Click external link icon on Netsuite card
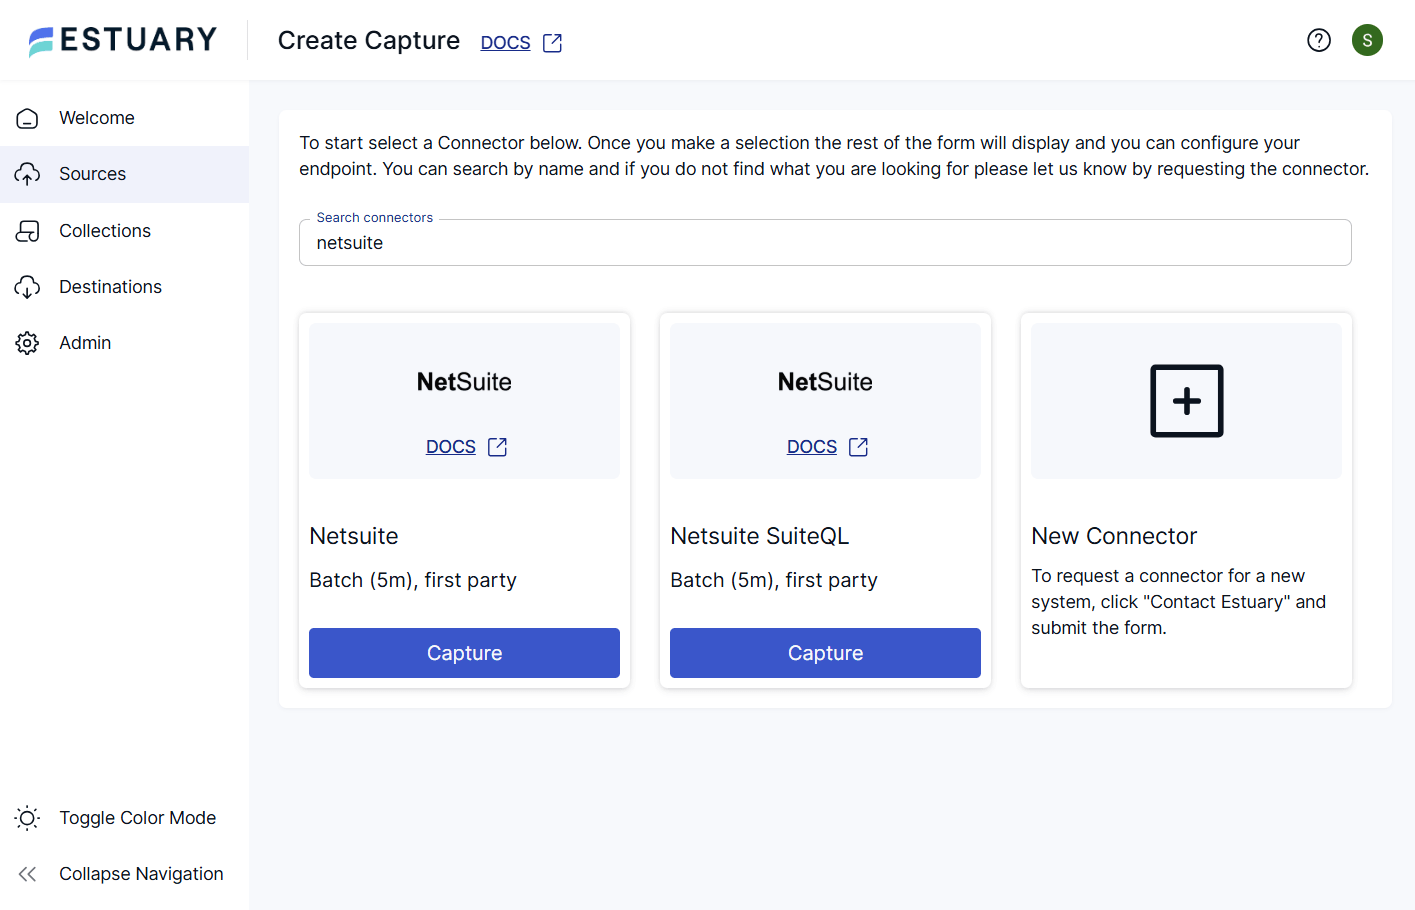1415x910 pixels. (497, 447)
